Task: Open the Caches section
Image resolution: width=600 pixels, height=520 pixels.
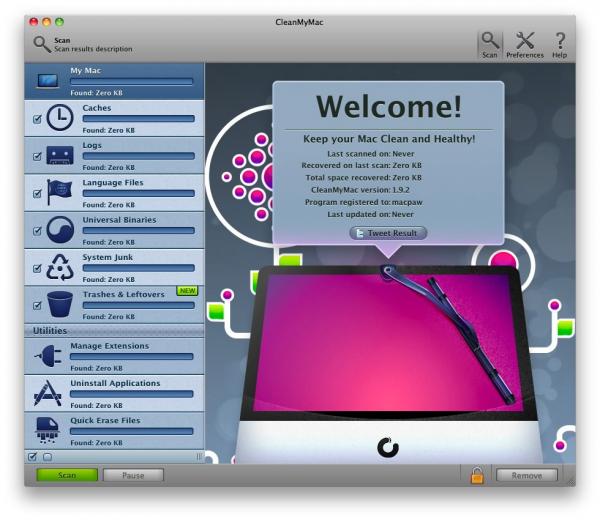Action: click(114, 119)
